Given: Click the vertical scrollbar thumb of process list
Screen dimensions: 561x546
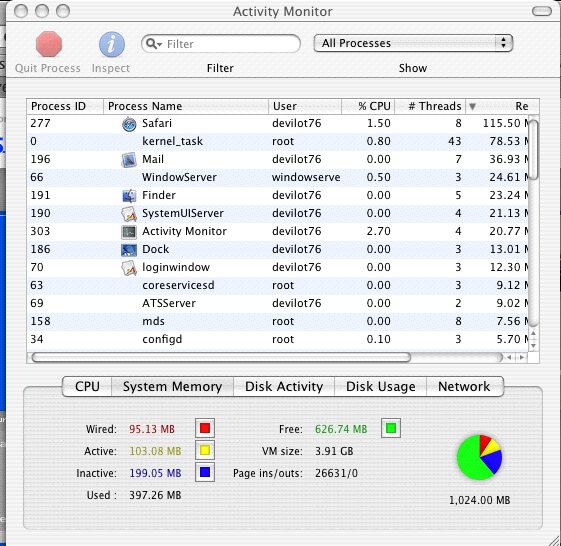Looking at the screenshot, I should pyautogui.click(x=533, y=150).
